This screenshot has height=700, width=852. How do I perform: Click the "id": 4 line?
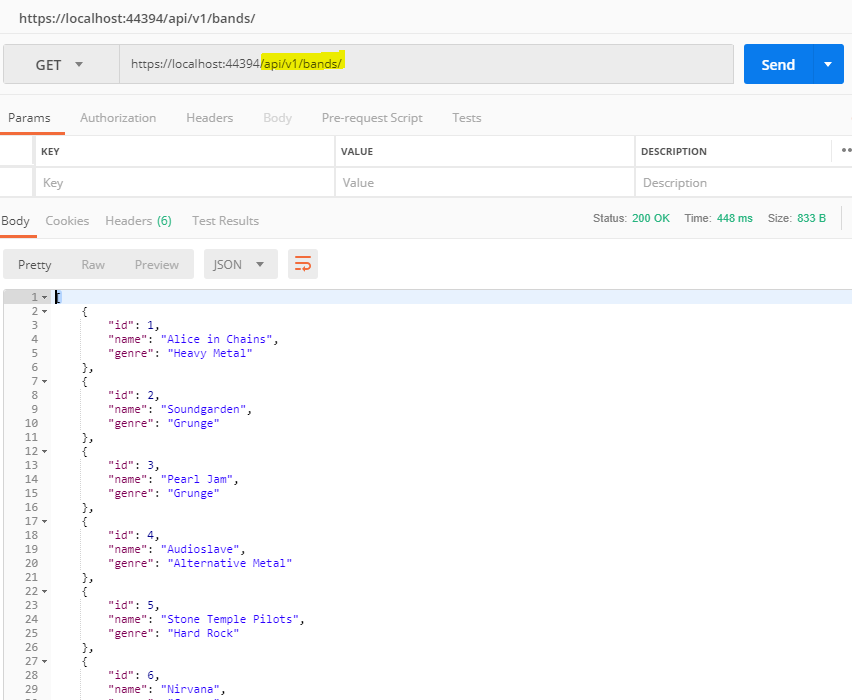(134, 535)
